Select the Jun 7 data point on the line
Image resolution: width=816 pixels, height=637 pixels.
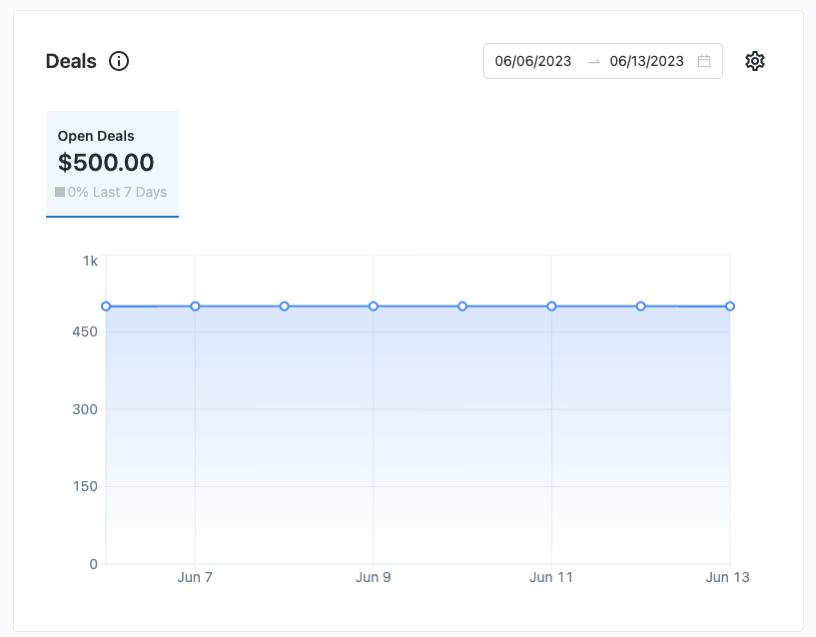tap(195, 306)
